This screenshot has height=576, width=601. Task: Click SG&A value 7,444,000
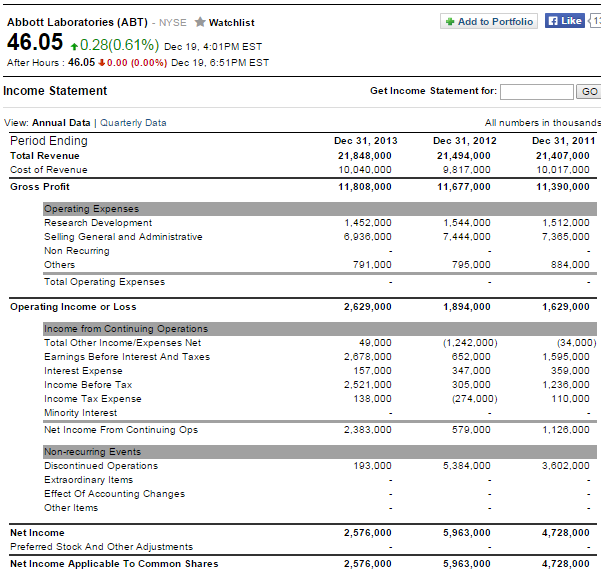coord(466,237)
